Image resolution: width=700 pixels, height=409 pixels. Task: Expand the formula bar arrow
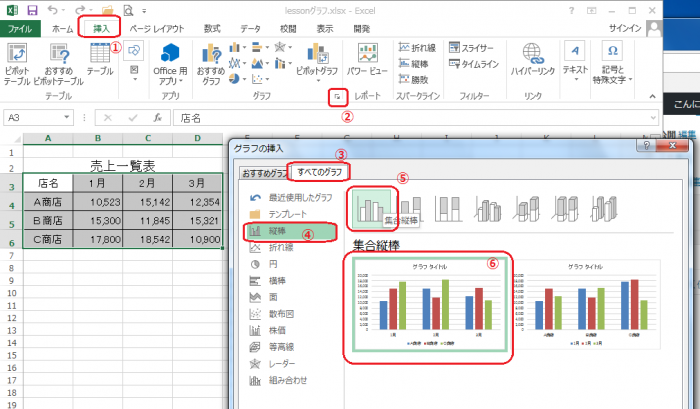click(653, 118)
